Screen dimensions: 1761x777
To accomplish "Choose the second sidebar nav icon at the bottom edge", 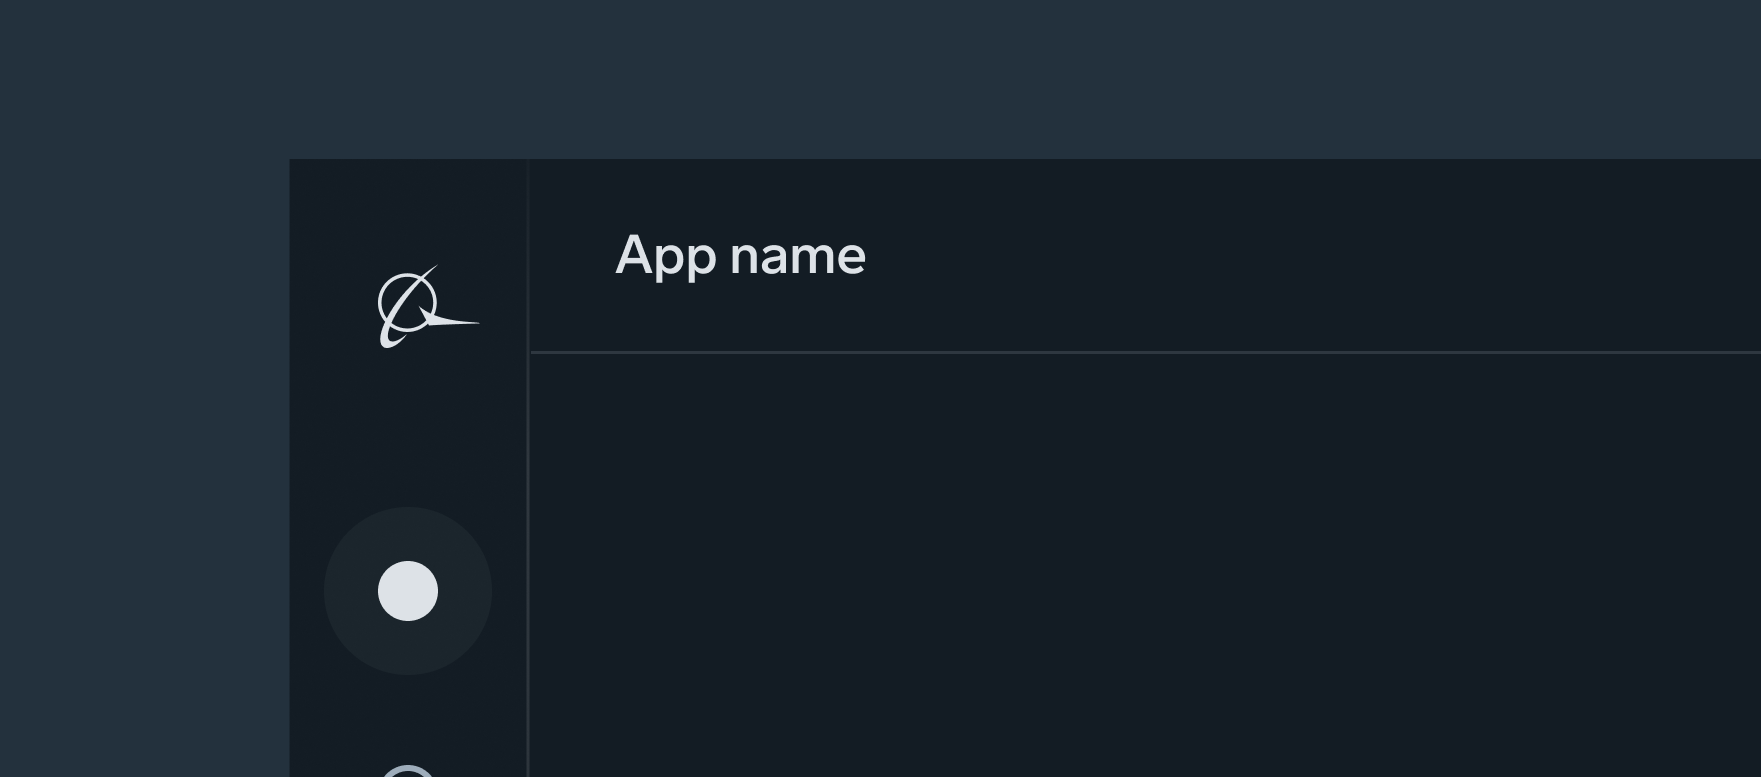I will coord(408,771).
